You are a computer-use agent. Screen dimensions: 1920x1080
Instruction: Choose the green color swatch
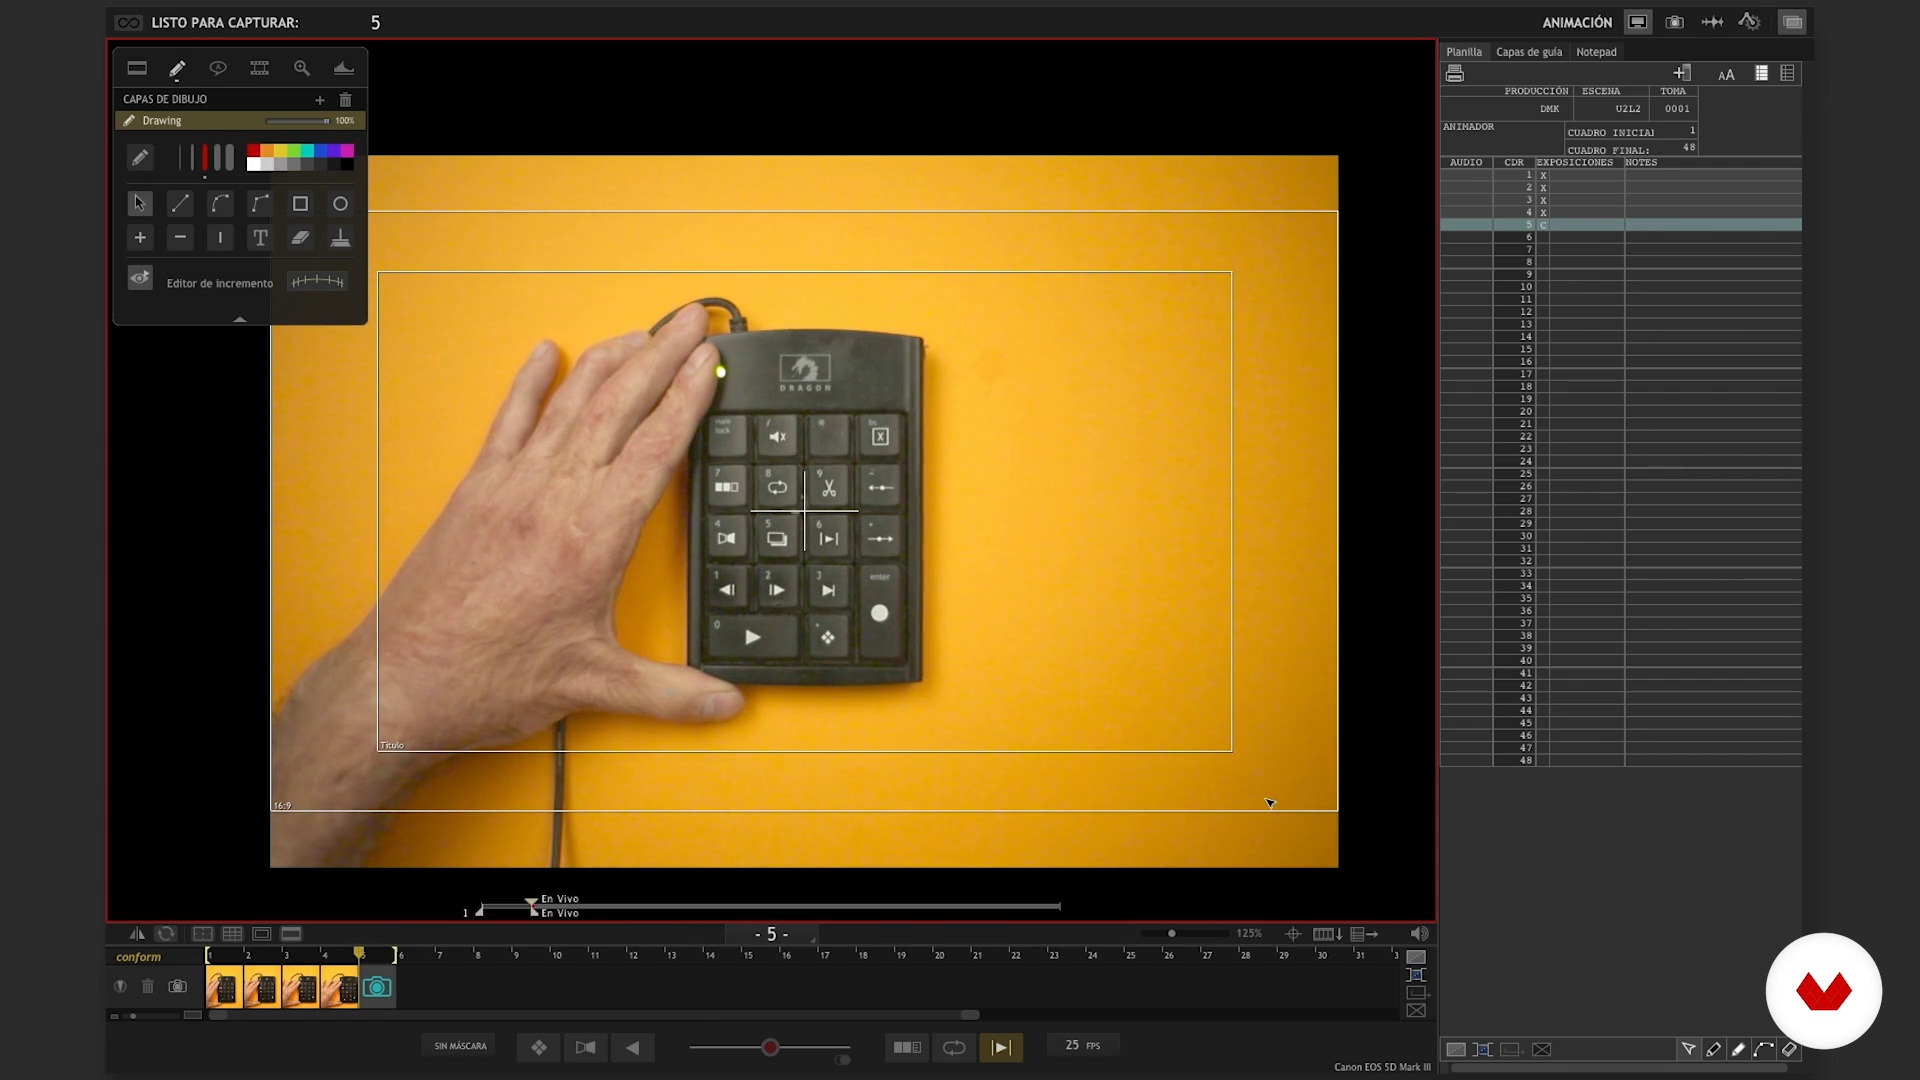point(294,151)
